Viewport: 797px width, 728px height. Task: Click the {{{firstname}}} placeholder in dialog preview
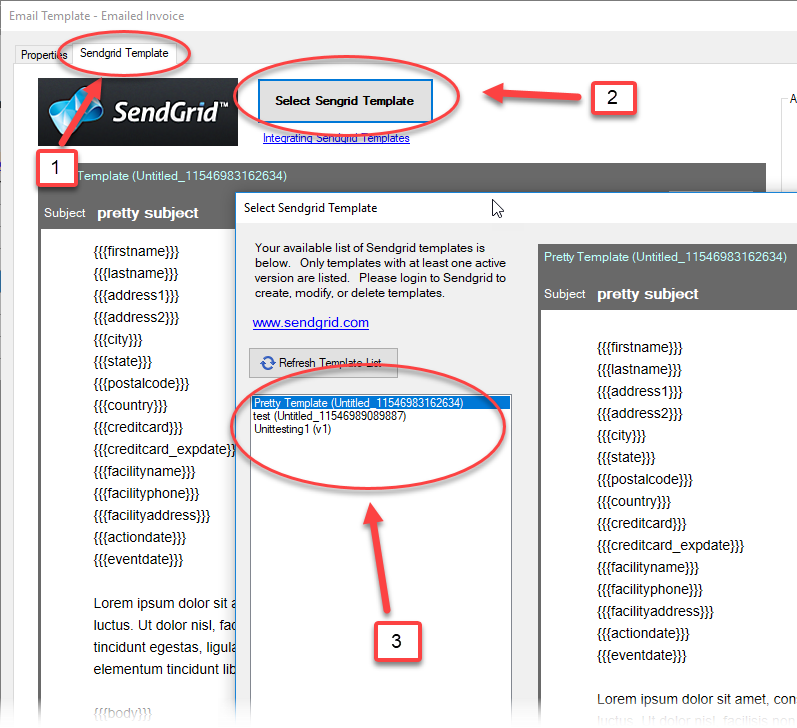coord(640,347)
